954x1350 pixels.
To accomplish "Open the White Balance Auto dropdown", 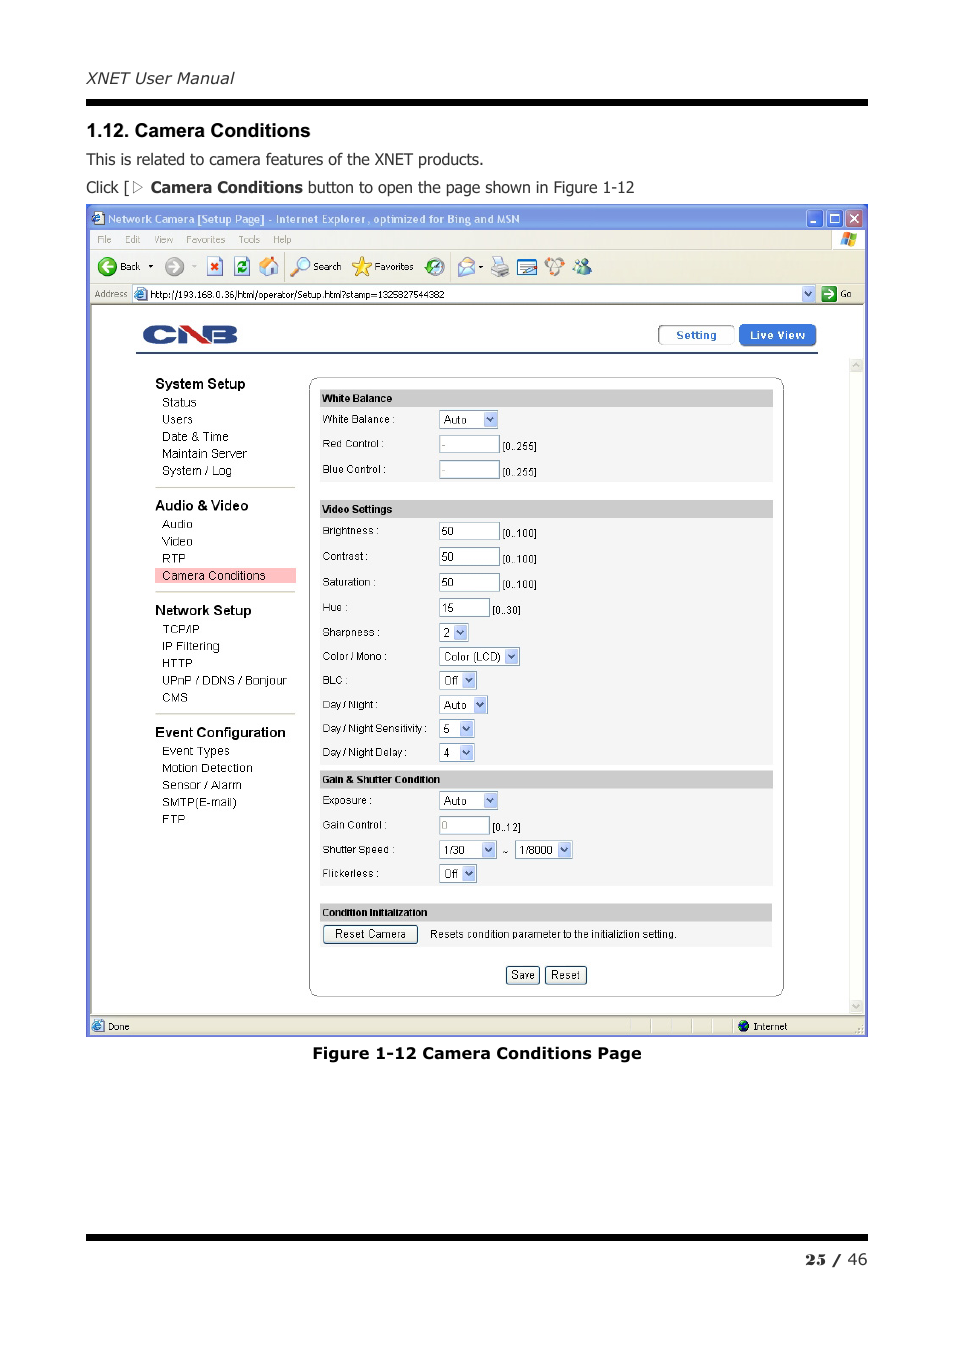I will point(468,420).
